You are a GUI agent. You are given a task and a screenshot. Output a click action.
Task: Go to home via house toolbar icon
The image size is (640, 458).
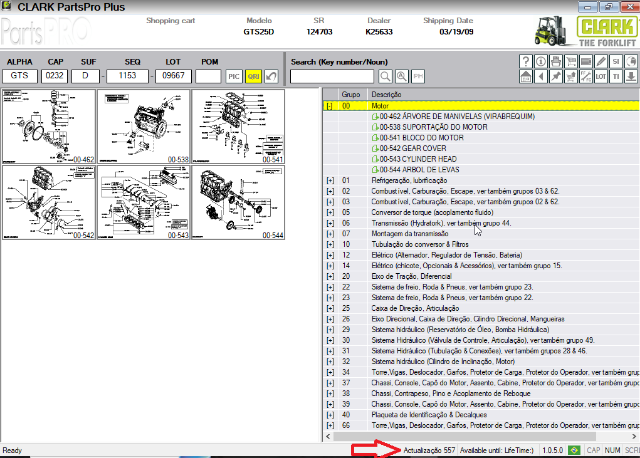point(526,76)
